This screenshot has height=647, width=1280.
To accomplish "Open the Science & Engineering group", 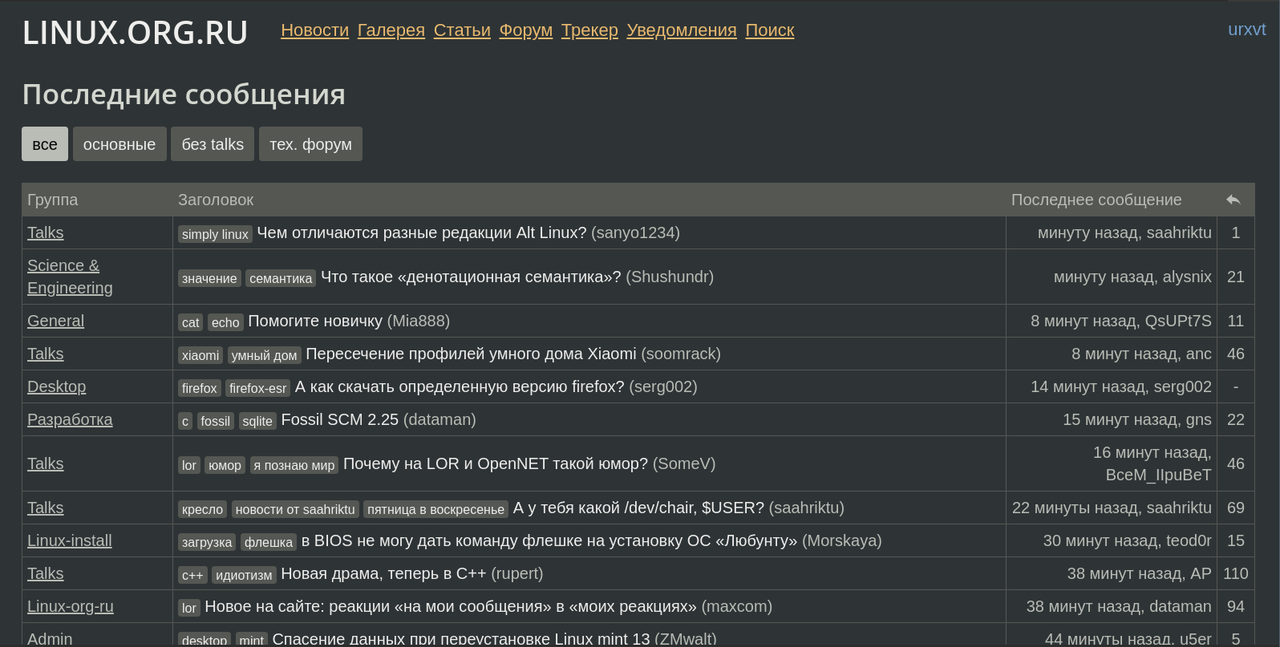I will (x=70, y=277).
